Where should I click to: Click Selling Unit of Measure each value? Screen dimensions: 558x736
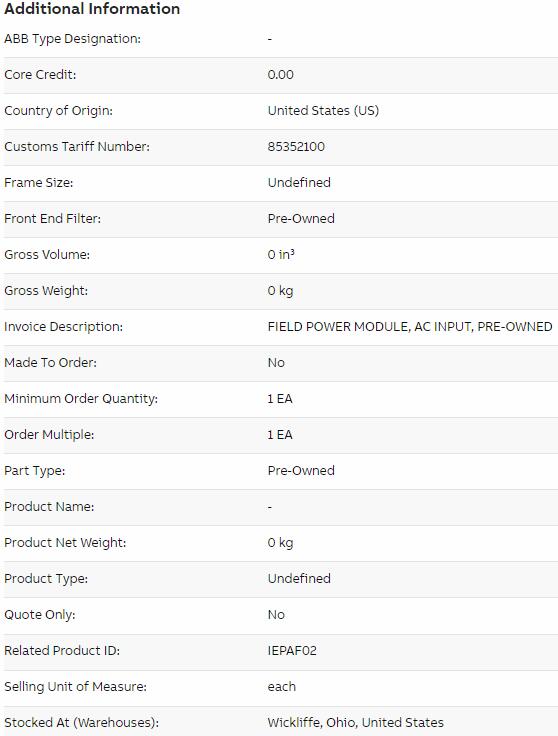click(x=282, y=687)
